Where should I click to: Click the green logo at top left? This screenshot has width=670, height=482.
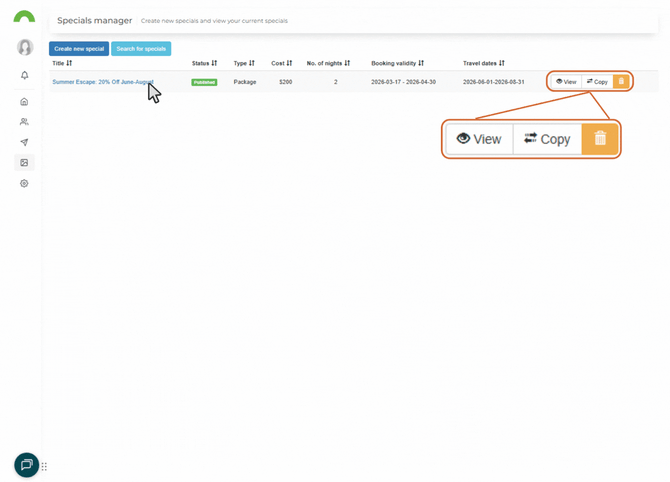[24, 17]
